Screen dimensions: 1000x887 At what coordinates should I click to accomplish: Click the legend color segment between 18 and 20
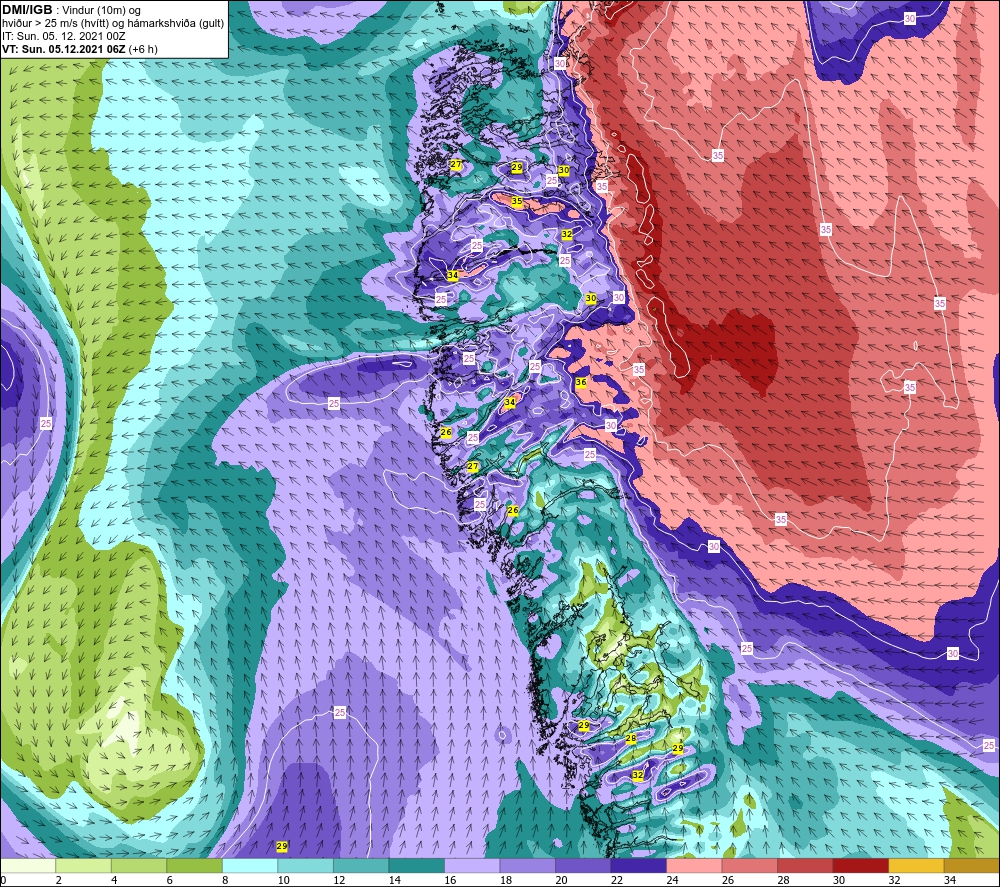[527, 865]
